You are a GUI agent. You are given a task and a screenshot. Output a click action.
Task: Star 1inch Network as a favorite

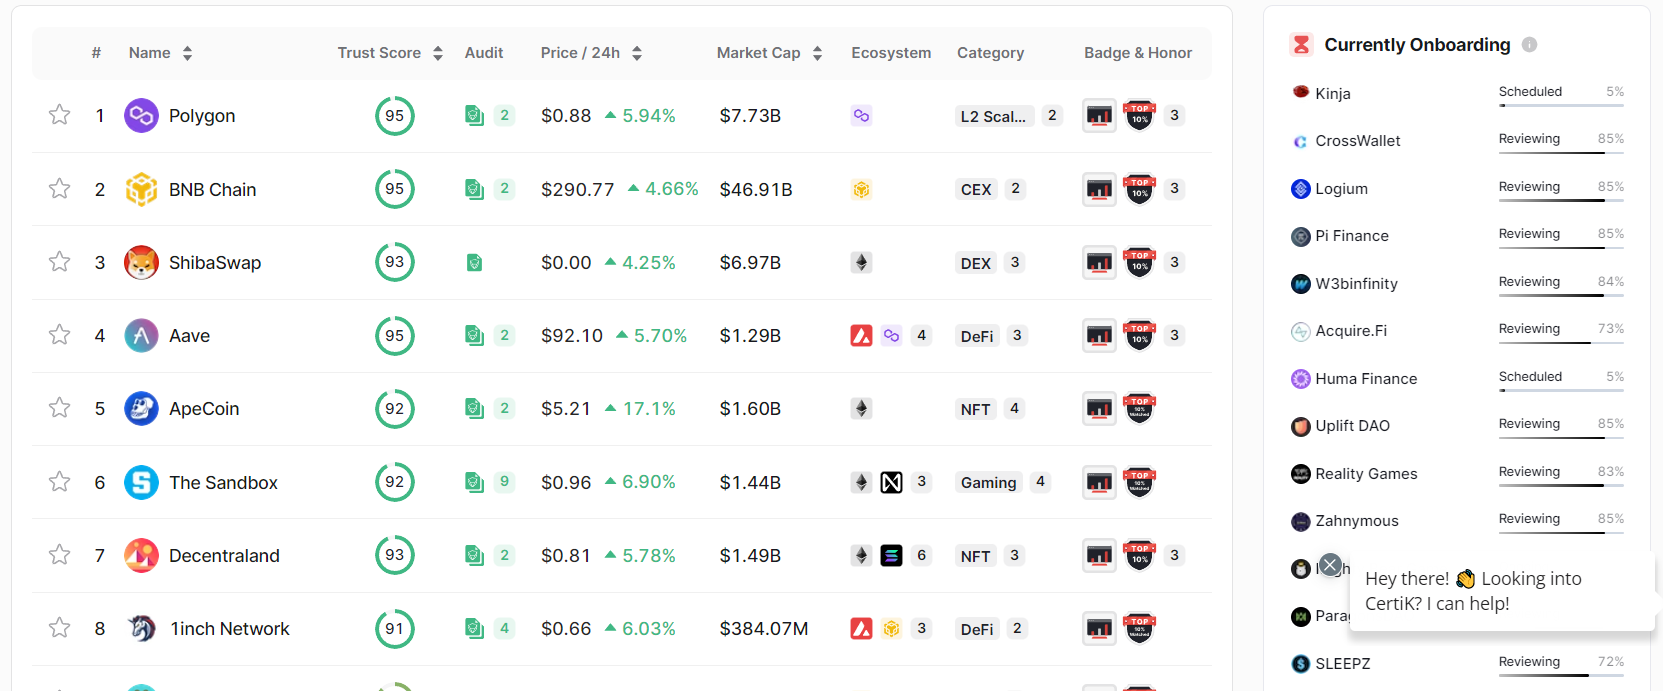pyautogui.click(x=58, y=628)
